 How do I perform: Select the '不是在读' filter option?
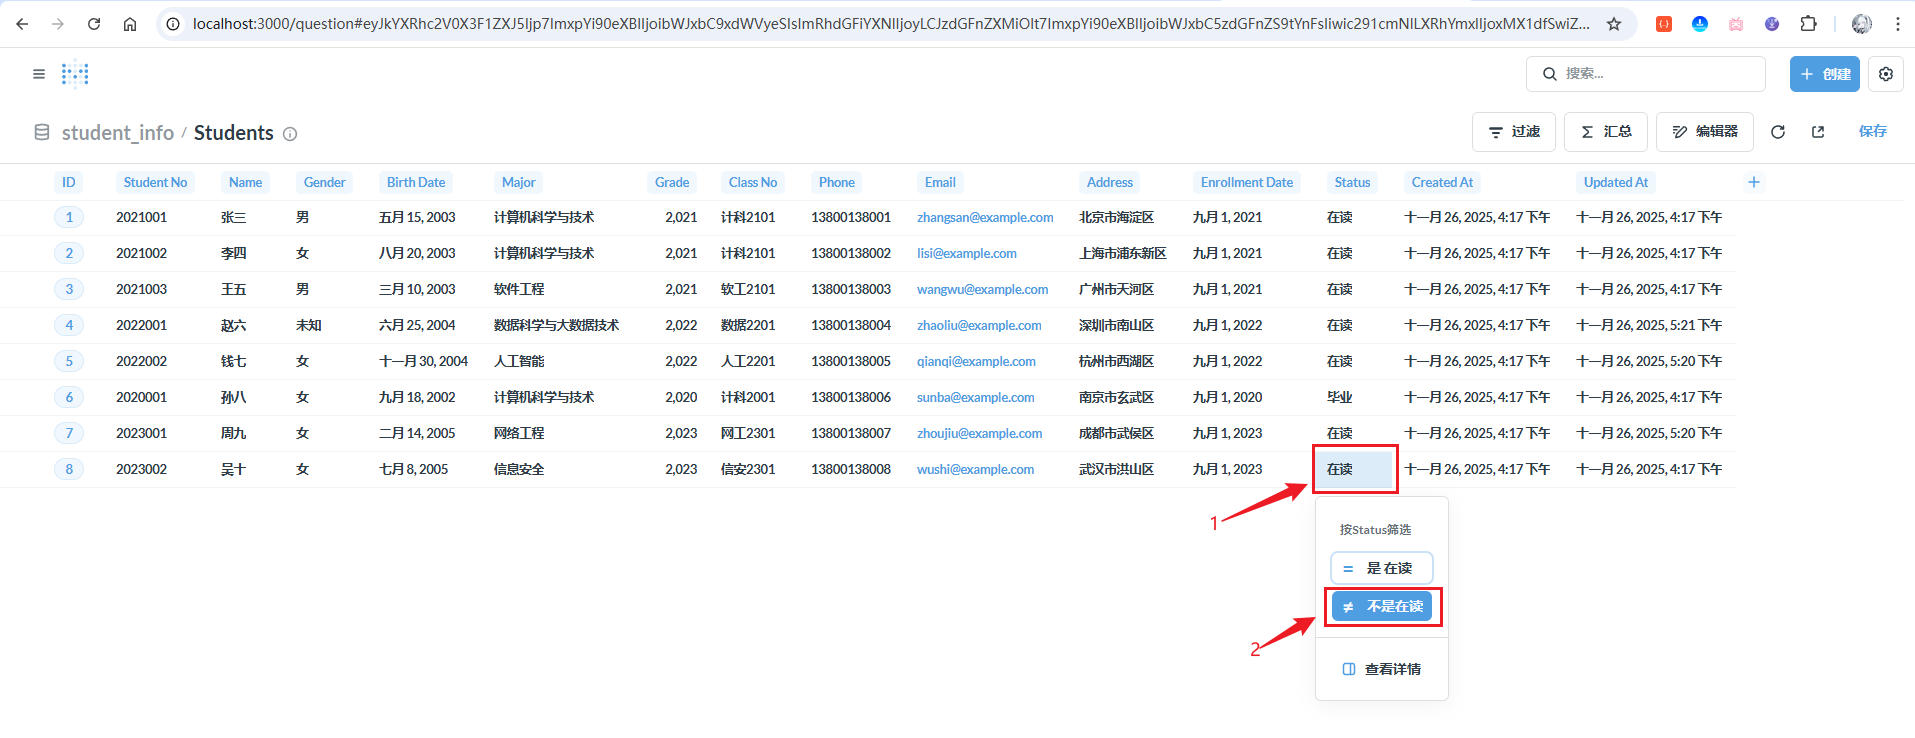pyautogui.click(x=1382, y=606)
